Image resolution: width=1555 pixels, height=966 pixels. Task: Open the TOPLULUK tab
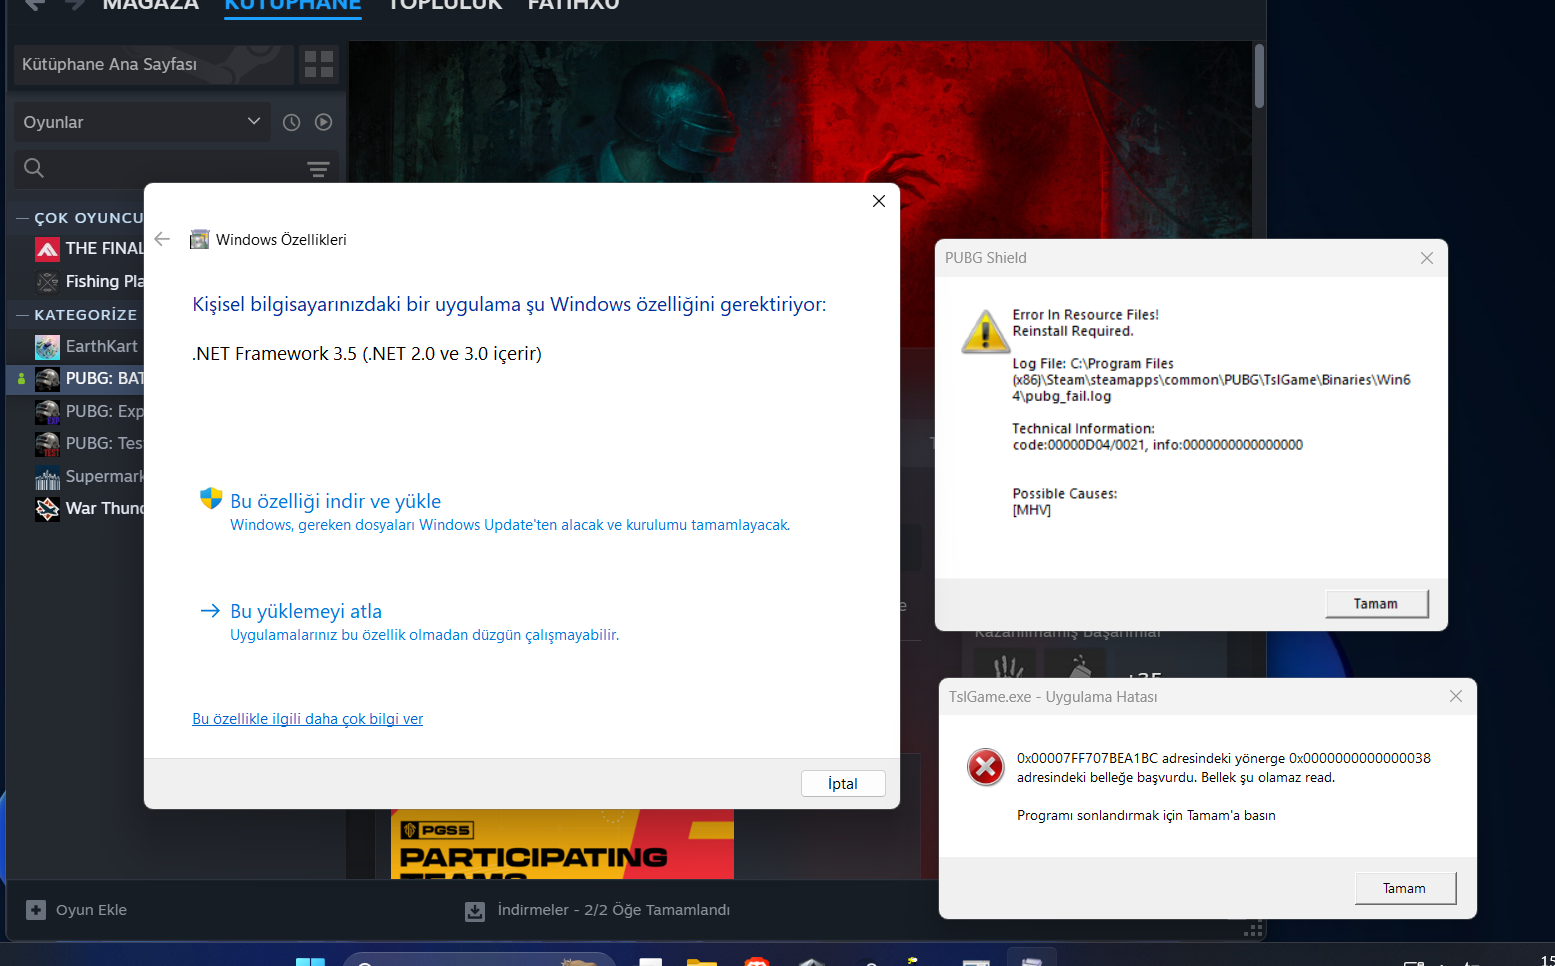pos(445,5)
